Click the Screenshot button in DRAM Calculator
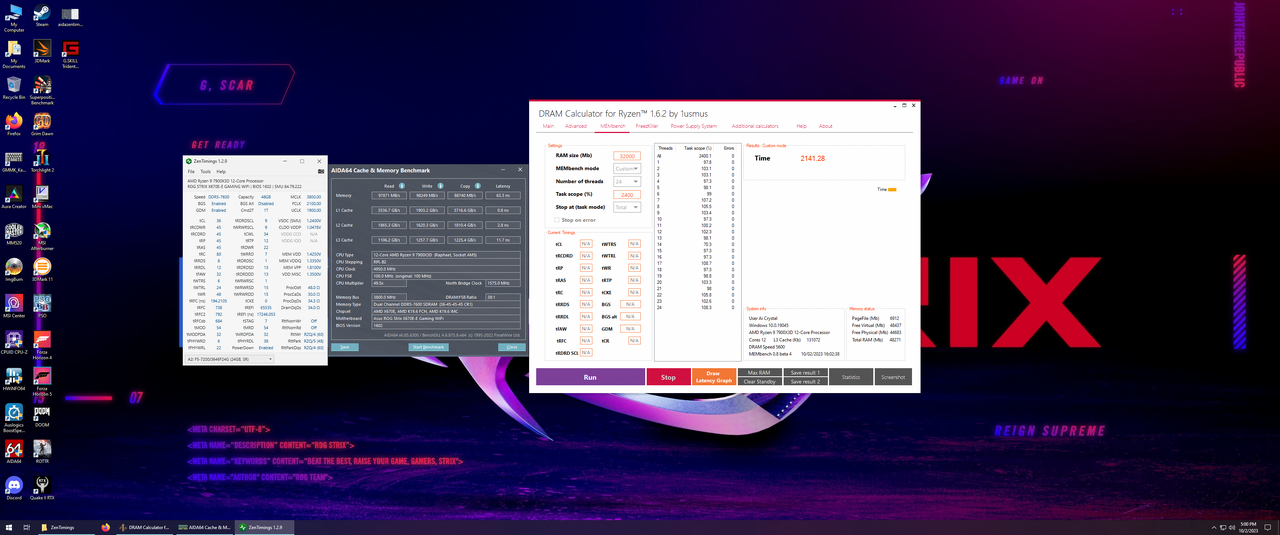 coord(894,377)
